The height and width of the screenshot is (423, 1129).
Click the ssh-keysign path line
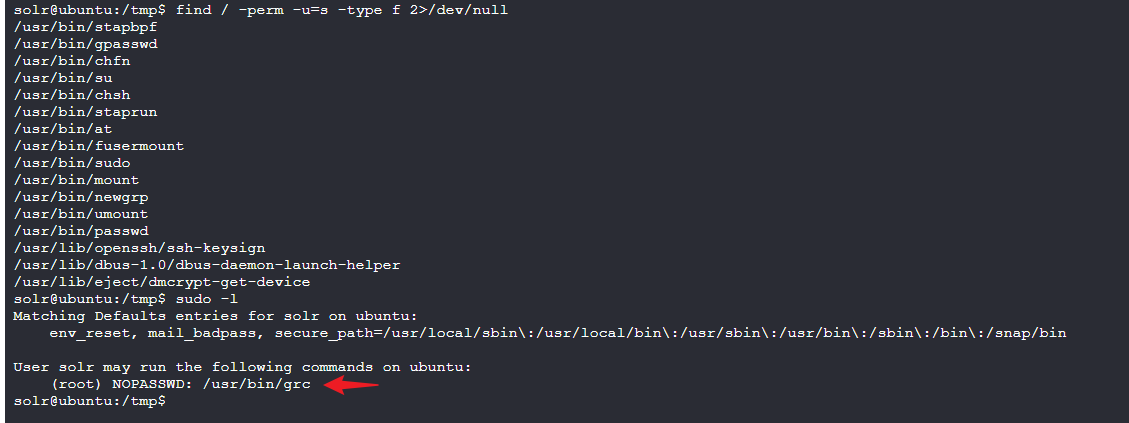(139, 248)
